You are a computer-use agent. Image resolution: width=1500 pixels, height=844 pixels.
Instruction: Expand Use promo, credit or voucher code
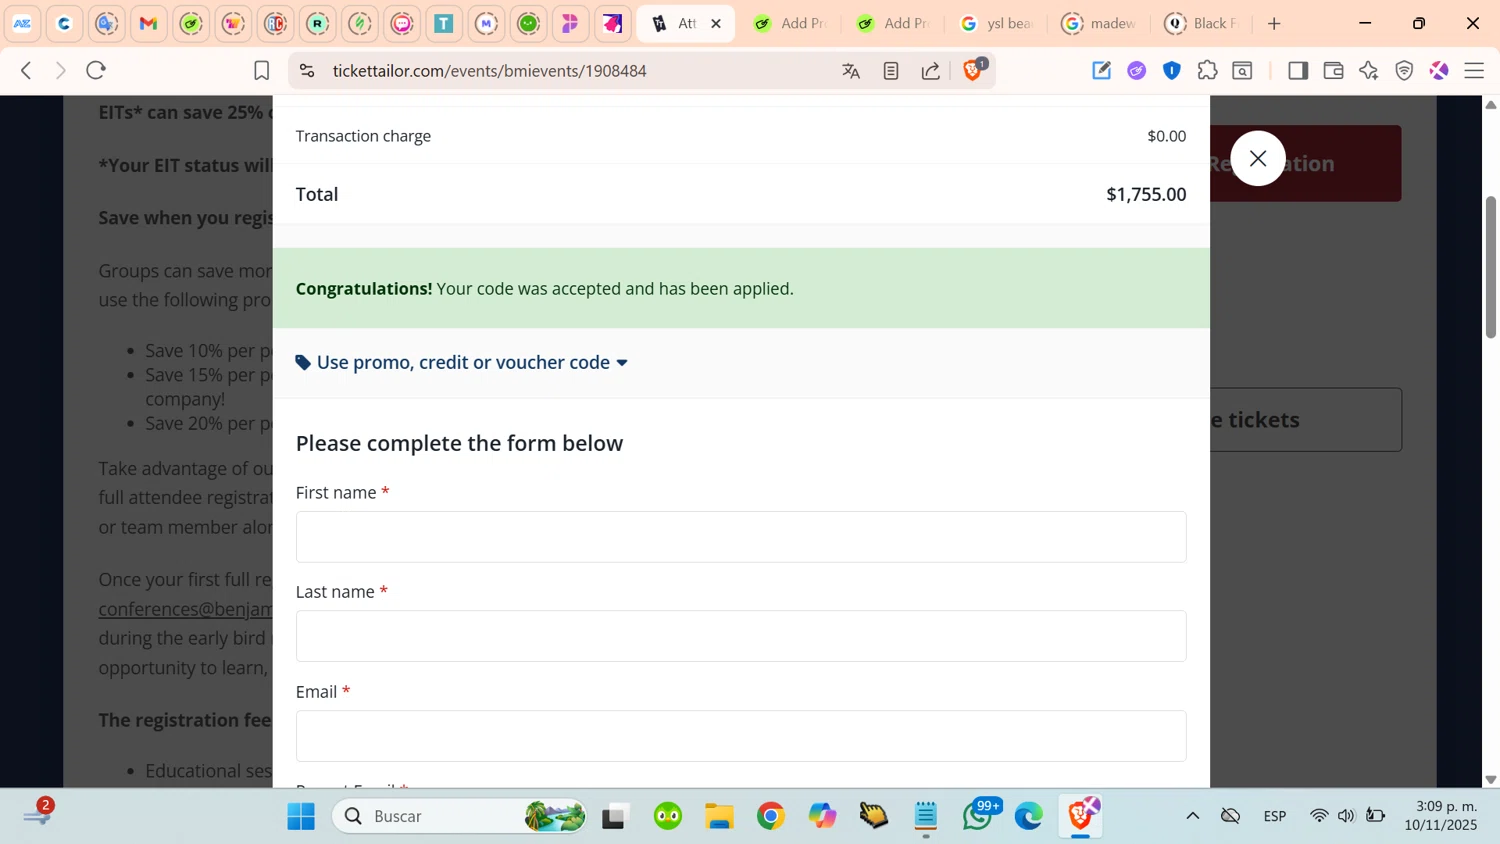click(x=462, y=362)
